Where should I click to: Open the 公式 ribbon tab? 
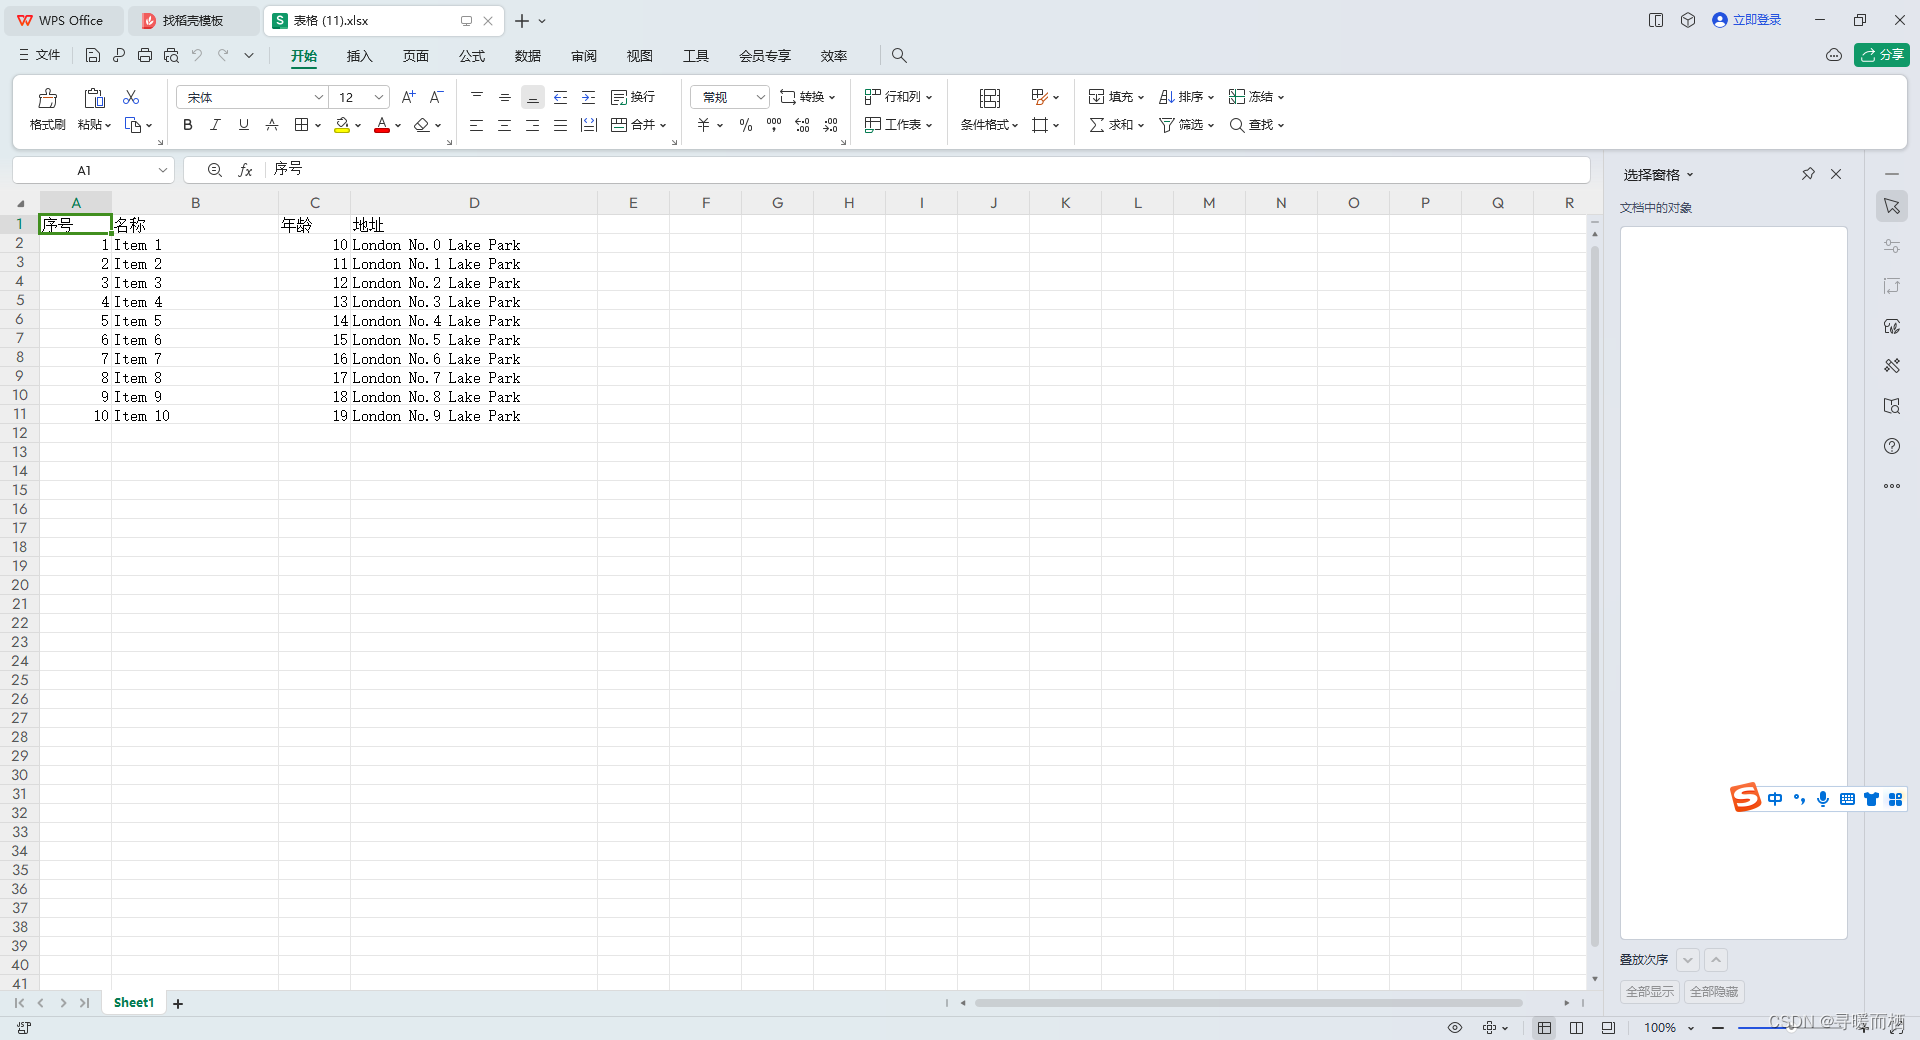click(x=471, y=56)
